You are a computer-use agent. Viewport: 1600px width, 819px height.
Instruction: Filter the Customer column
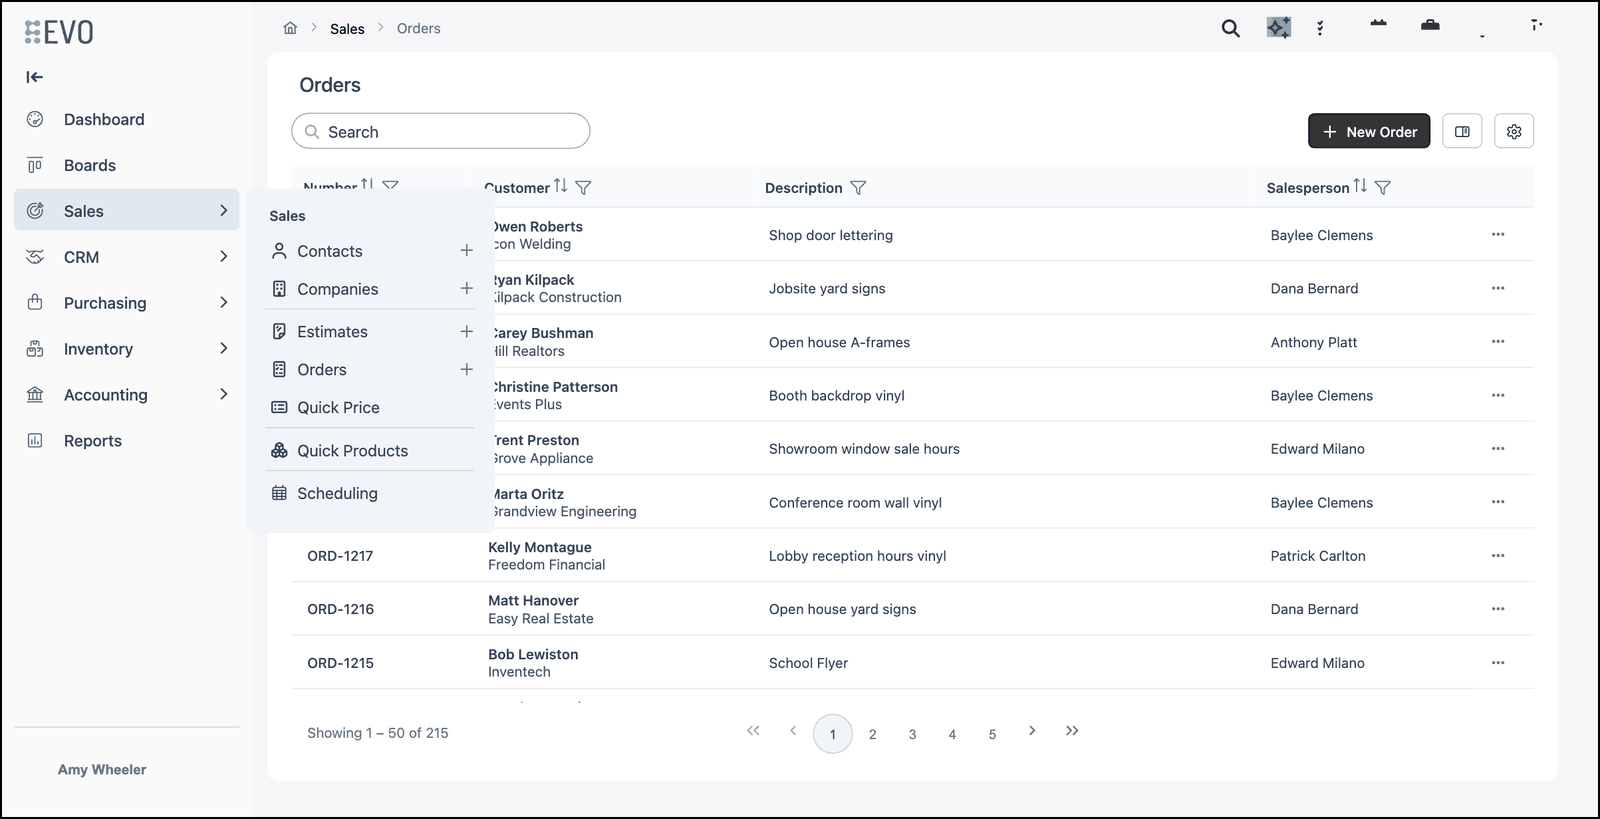tap(584, 188)
